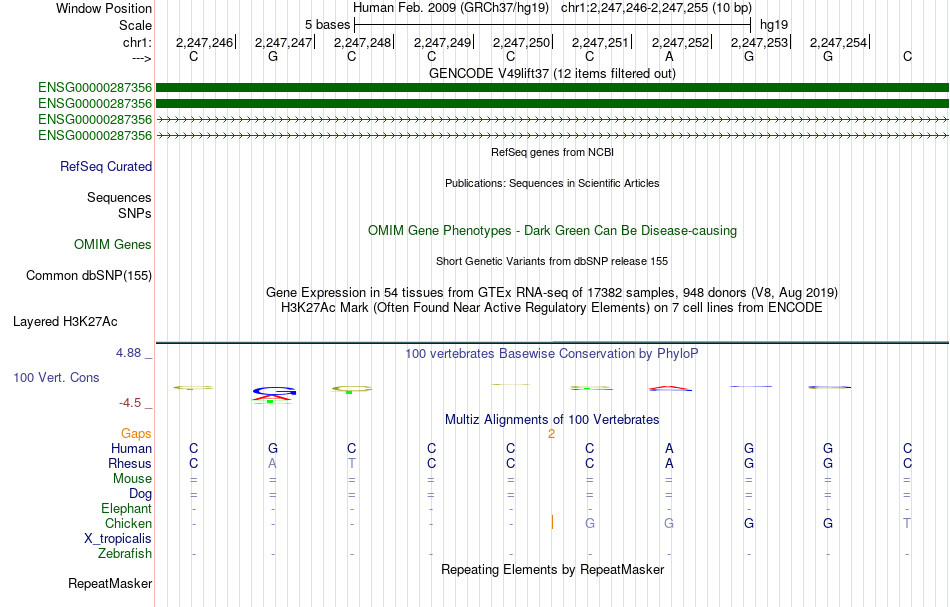Click the GENCODE V49lift37 track title

point(552,73)
